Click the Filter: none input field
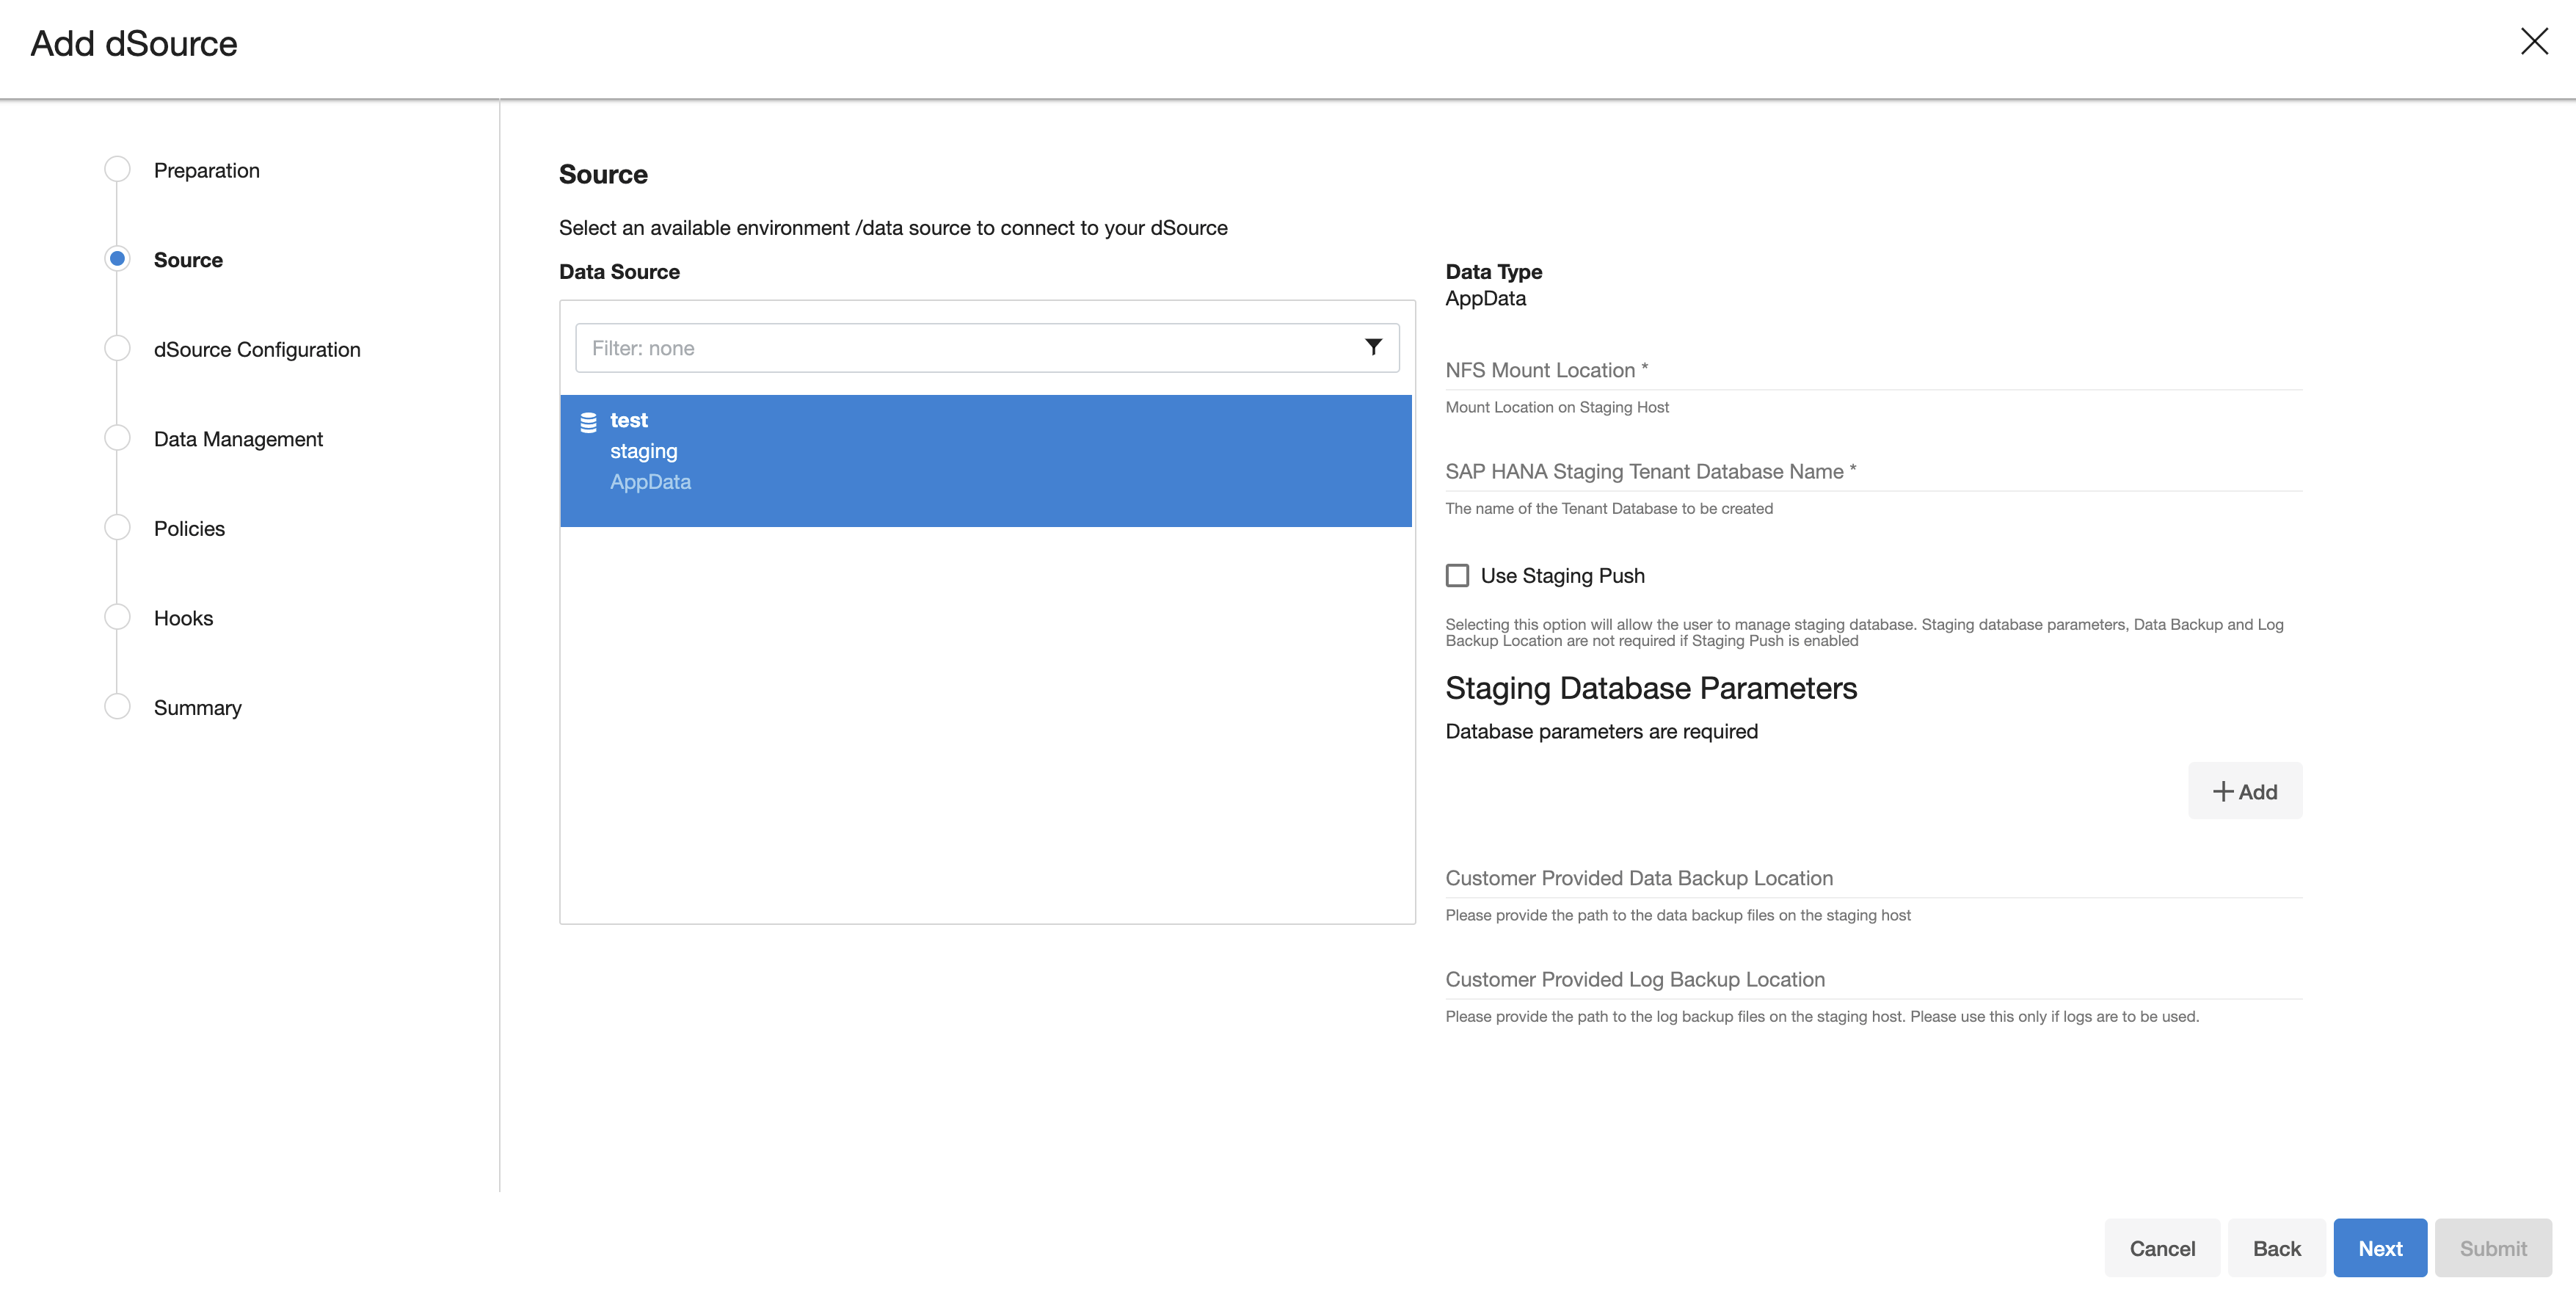The height and width of the screenshot is (1289, 2576). pyautogui.click(x=960, y=348)
